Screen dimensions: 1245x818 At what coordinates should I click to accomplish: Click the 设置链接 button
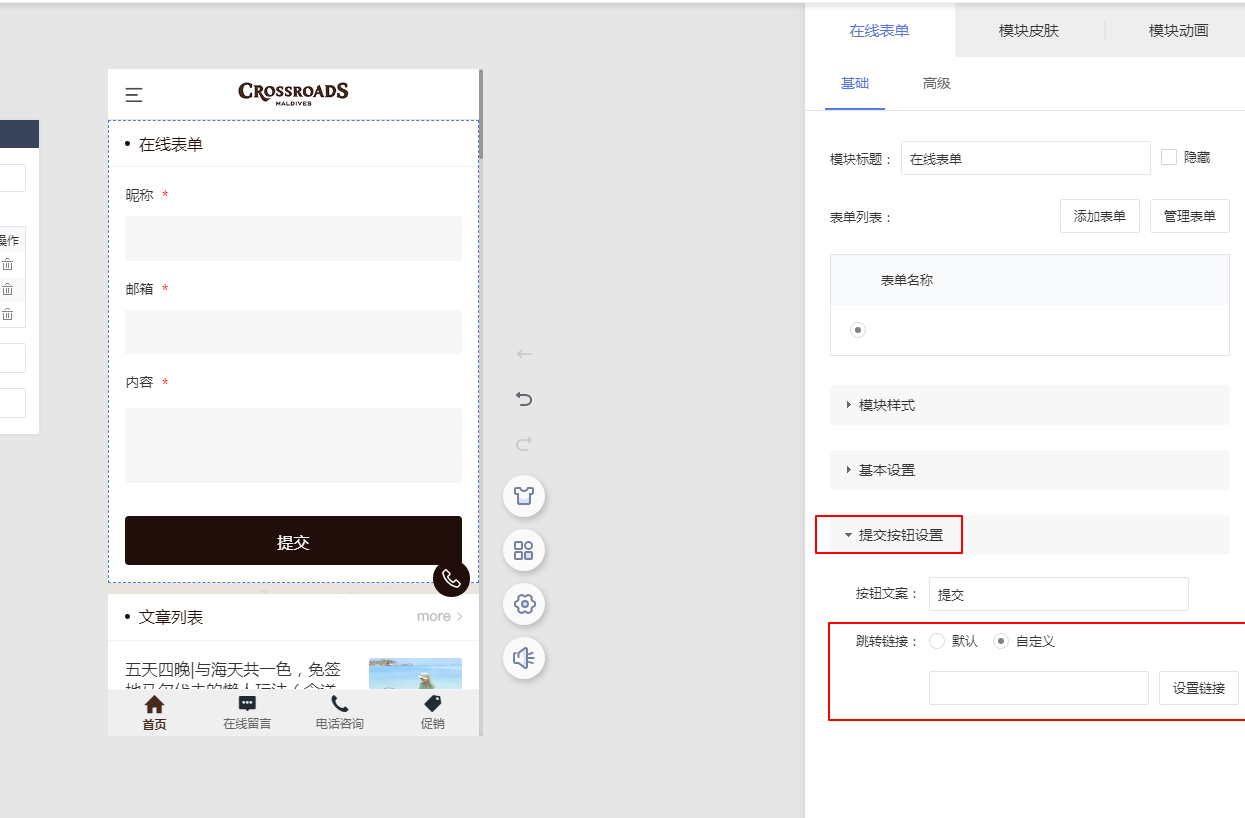pyautogui.click(x=1198, y=688)
